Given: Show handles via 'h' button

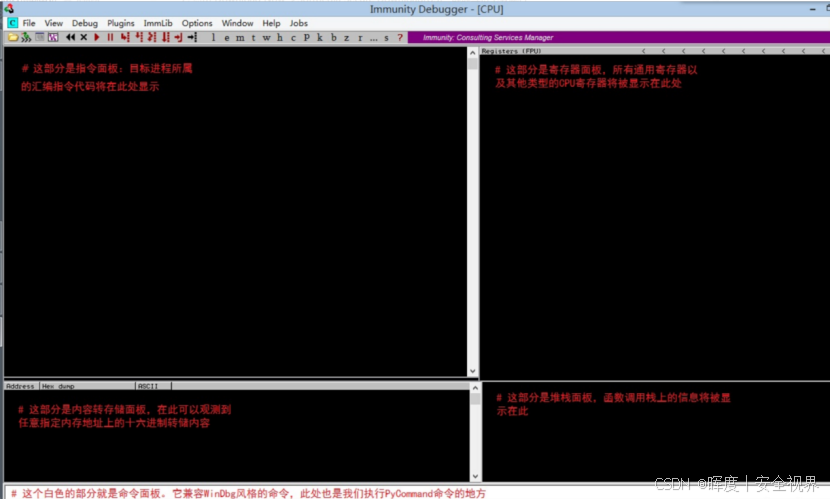Looking at the screenshot, I should [280, 37].
